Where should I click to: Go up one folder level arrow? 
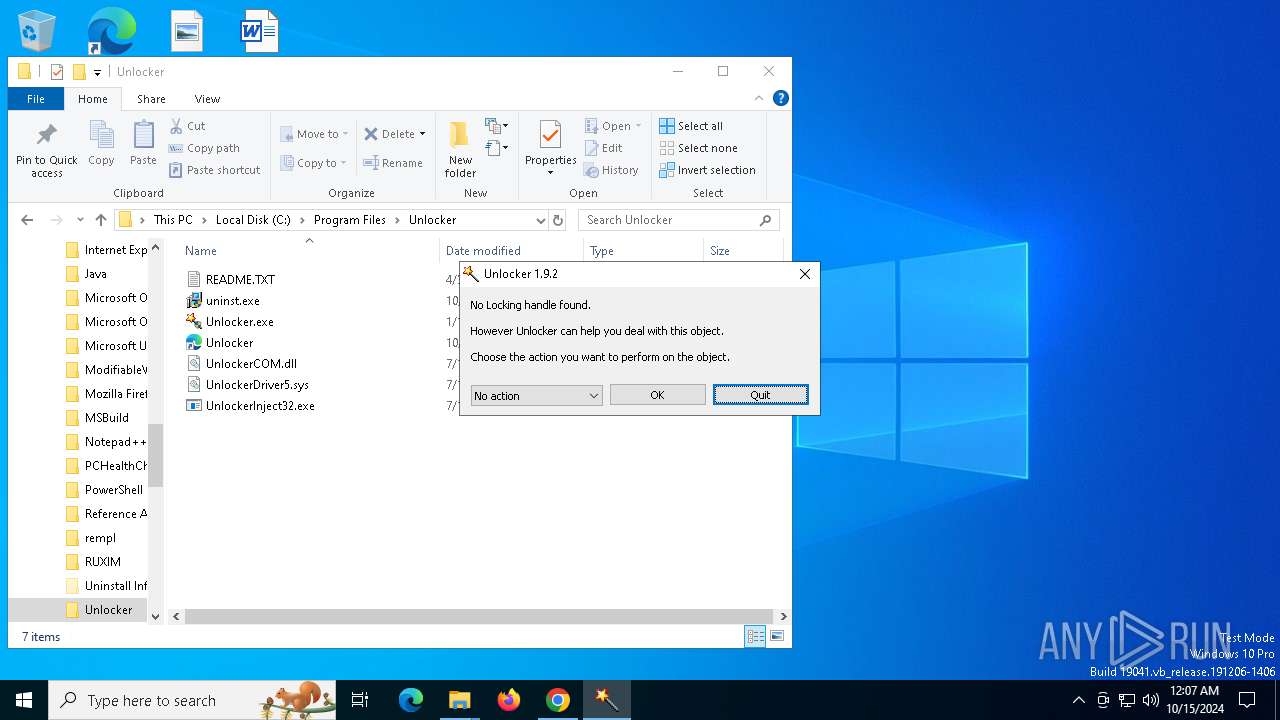(101, 220)
